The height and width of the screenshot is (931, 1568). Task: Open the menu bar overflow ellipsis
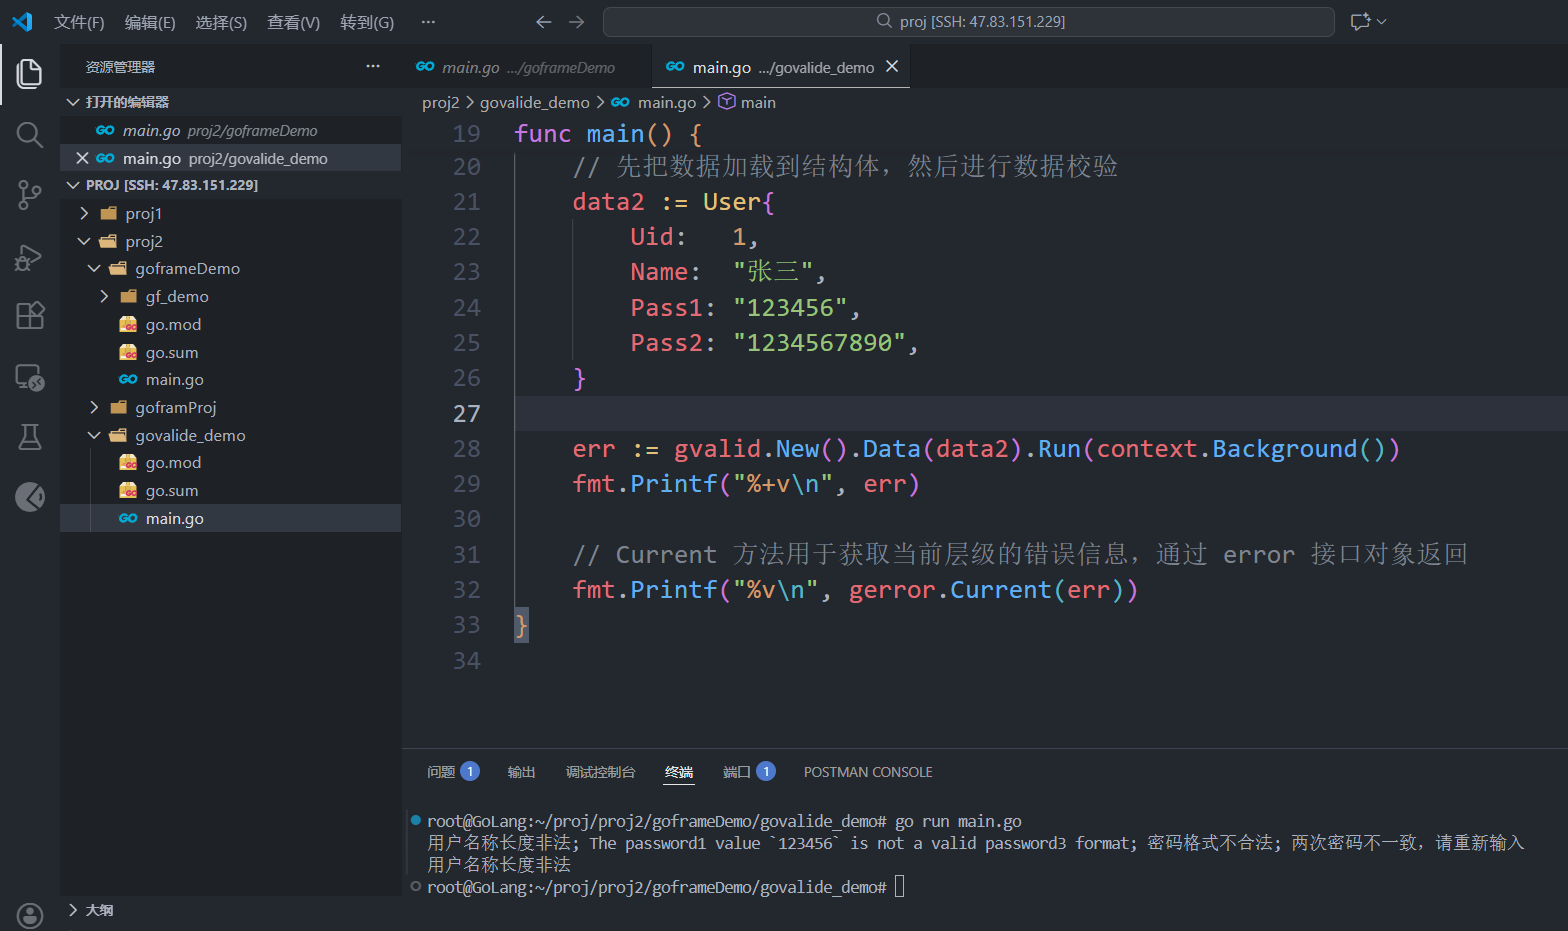click(428, 21)
